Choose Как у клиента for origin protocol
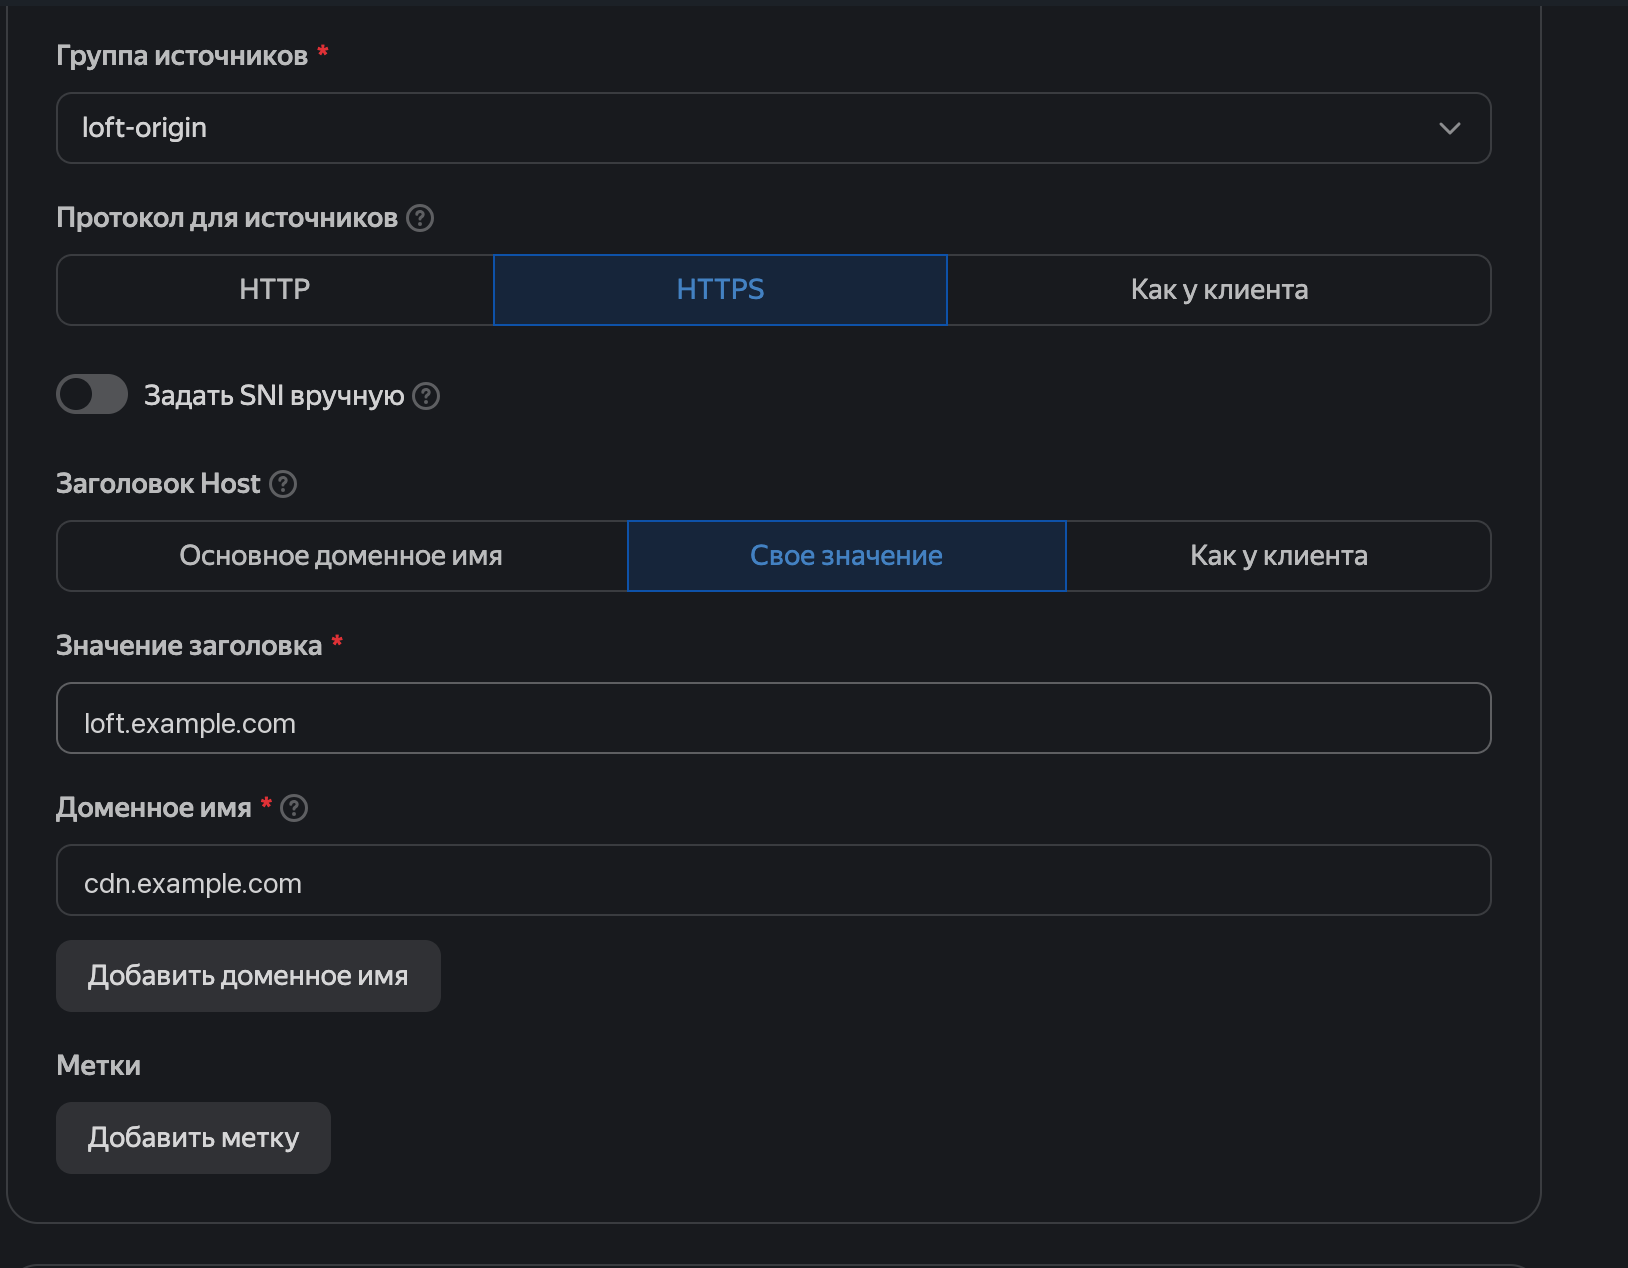The image size is (1628, 1268). 1219,290
